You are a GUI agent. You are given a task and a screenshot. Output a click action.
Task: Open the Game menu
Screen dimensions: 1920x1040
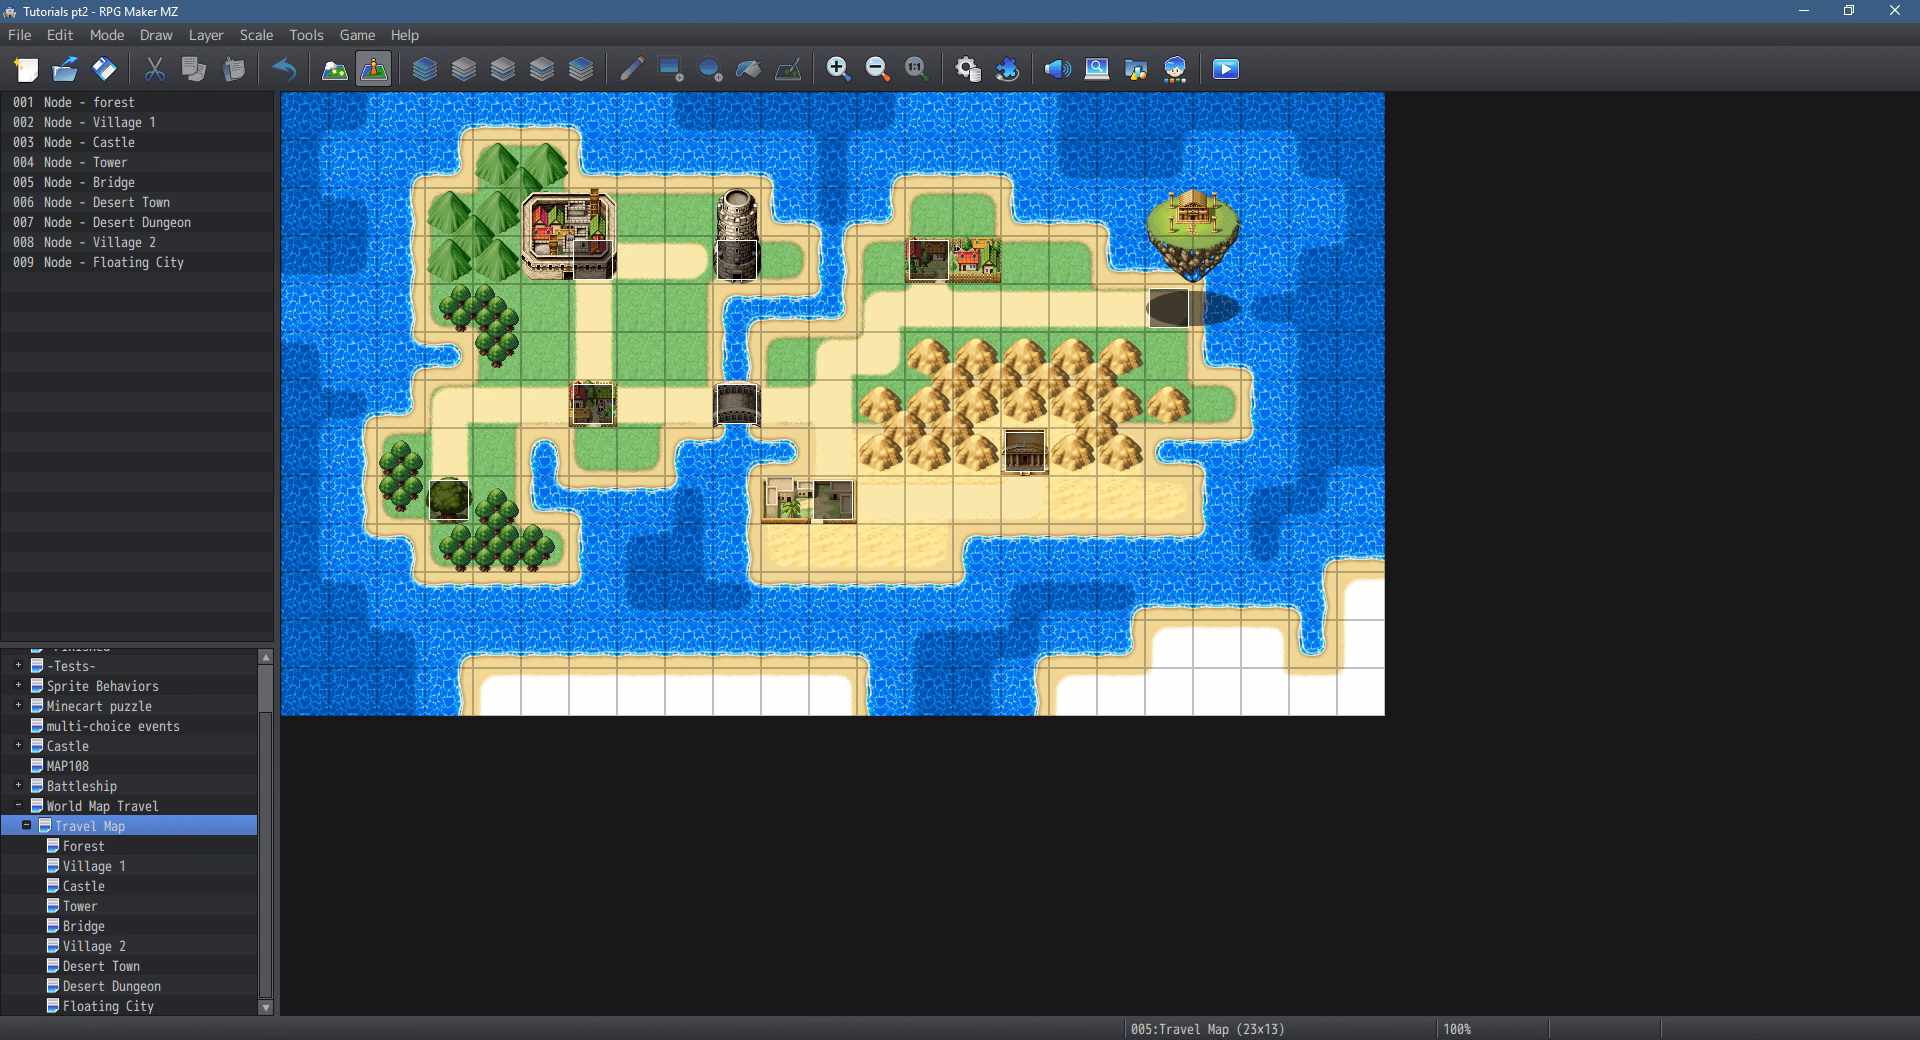(357, 34)
